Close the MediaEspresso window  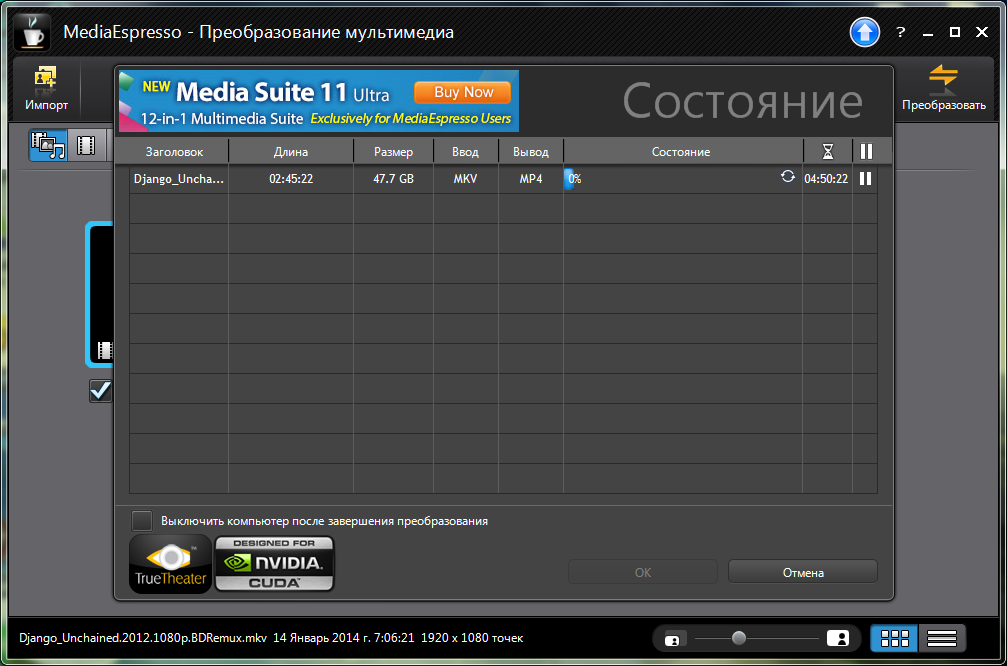(x=982, y=32)
